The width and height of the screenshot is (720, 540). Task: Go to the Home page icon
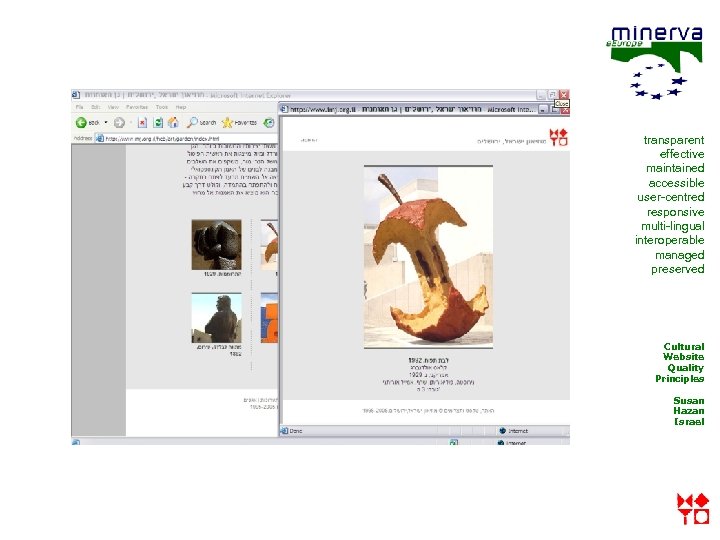(x=173, y=123)
